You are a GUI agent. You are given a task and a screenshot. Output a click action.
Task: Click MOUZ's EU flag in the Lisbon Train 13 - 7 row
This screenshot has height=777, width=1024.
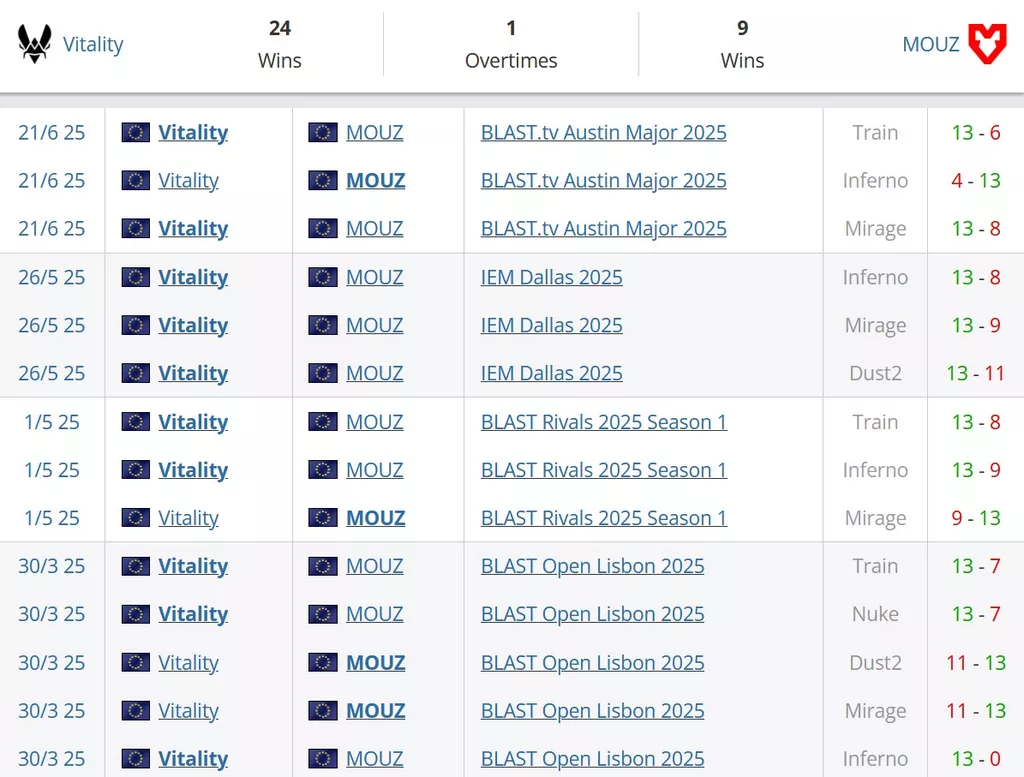pyautogui.click(x=323, y=566)
